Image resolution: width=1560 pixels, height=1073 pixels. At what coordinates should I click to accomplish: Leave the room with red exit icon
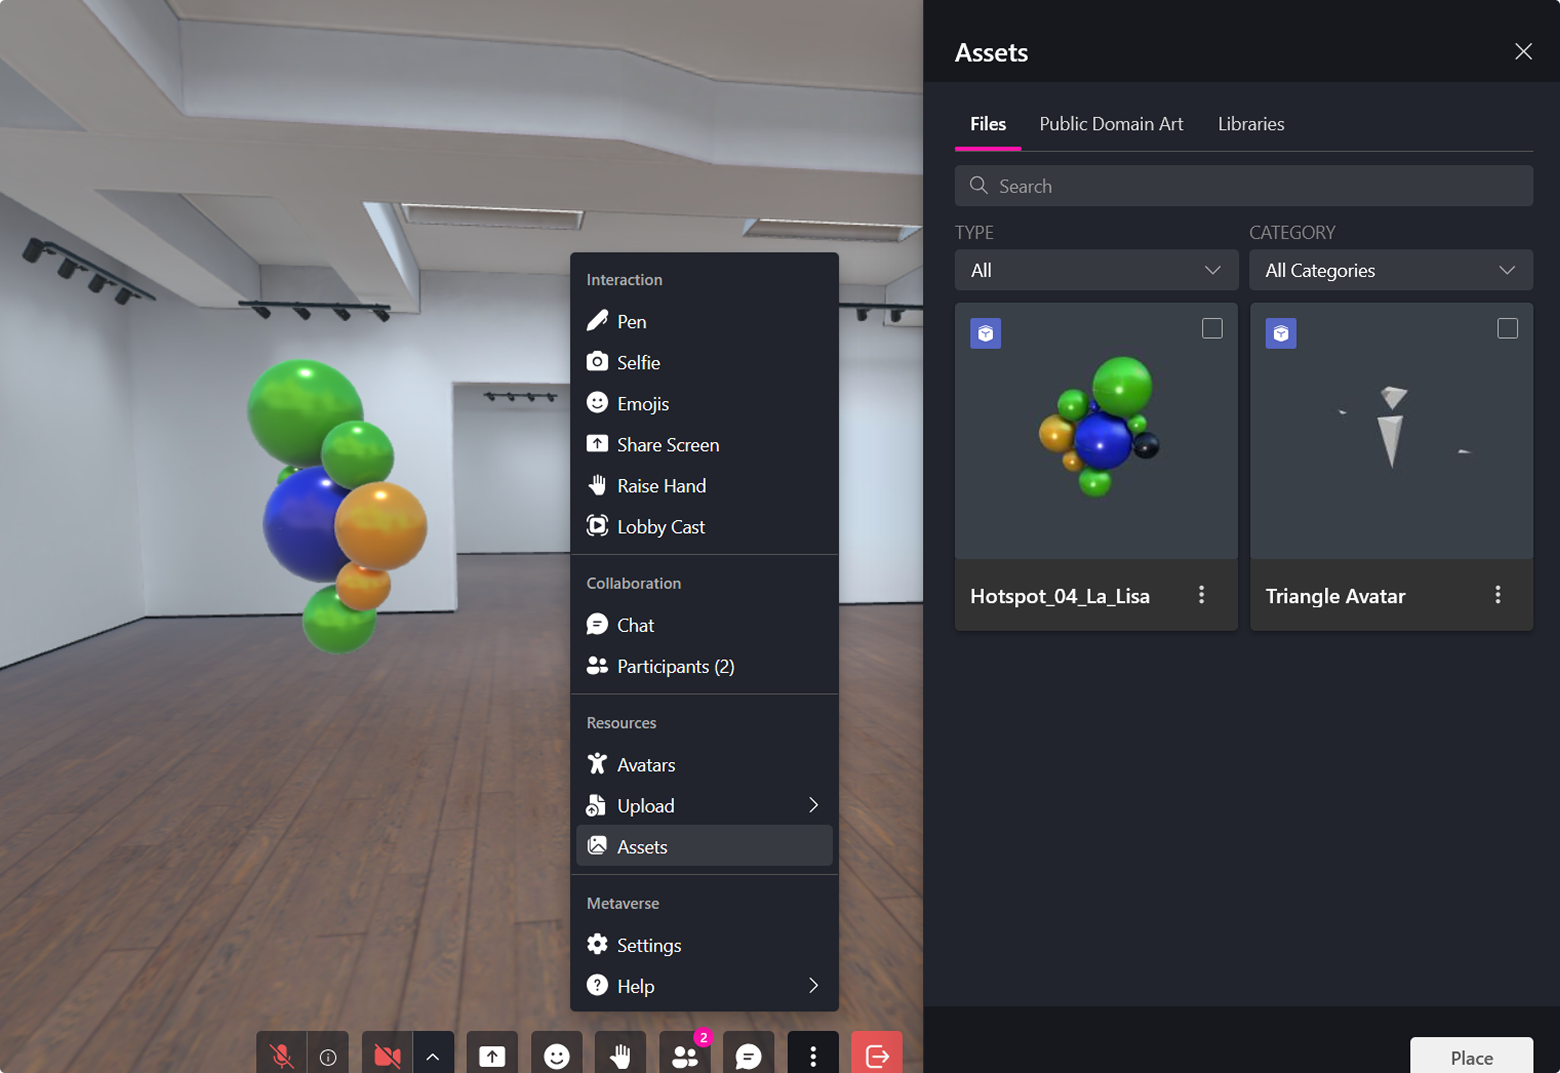coord(876,1055)
